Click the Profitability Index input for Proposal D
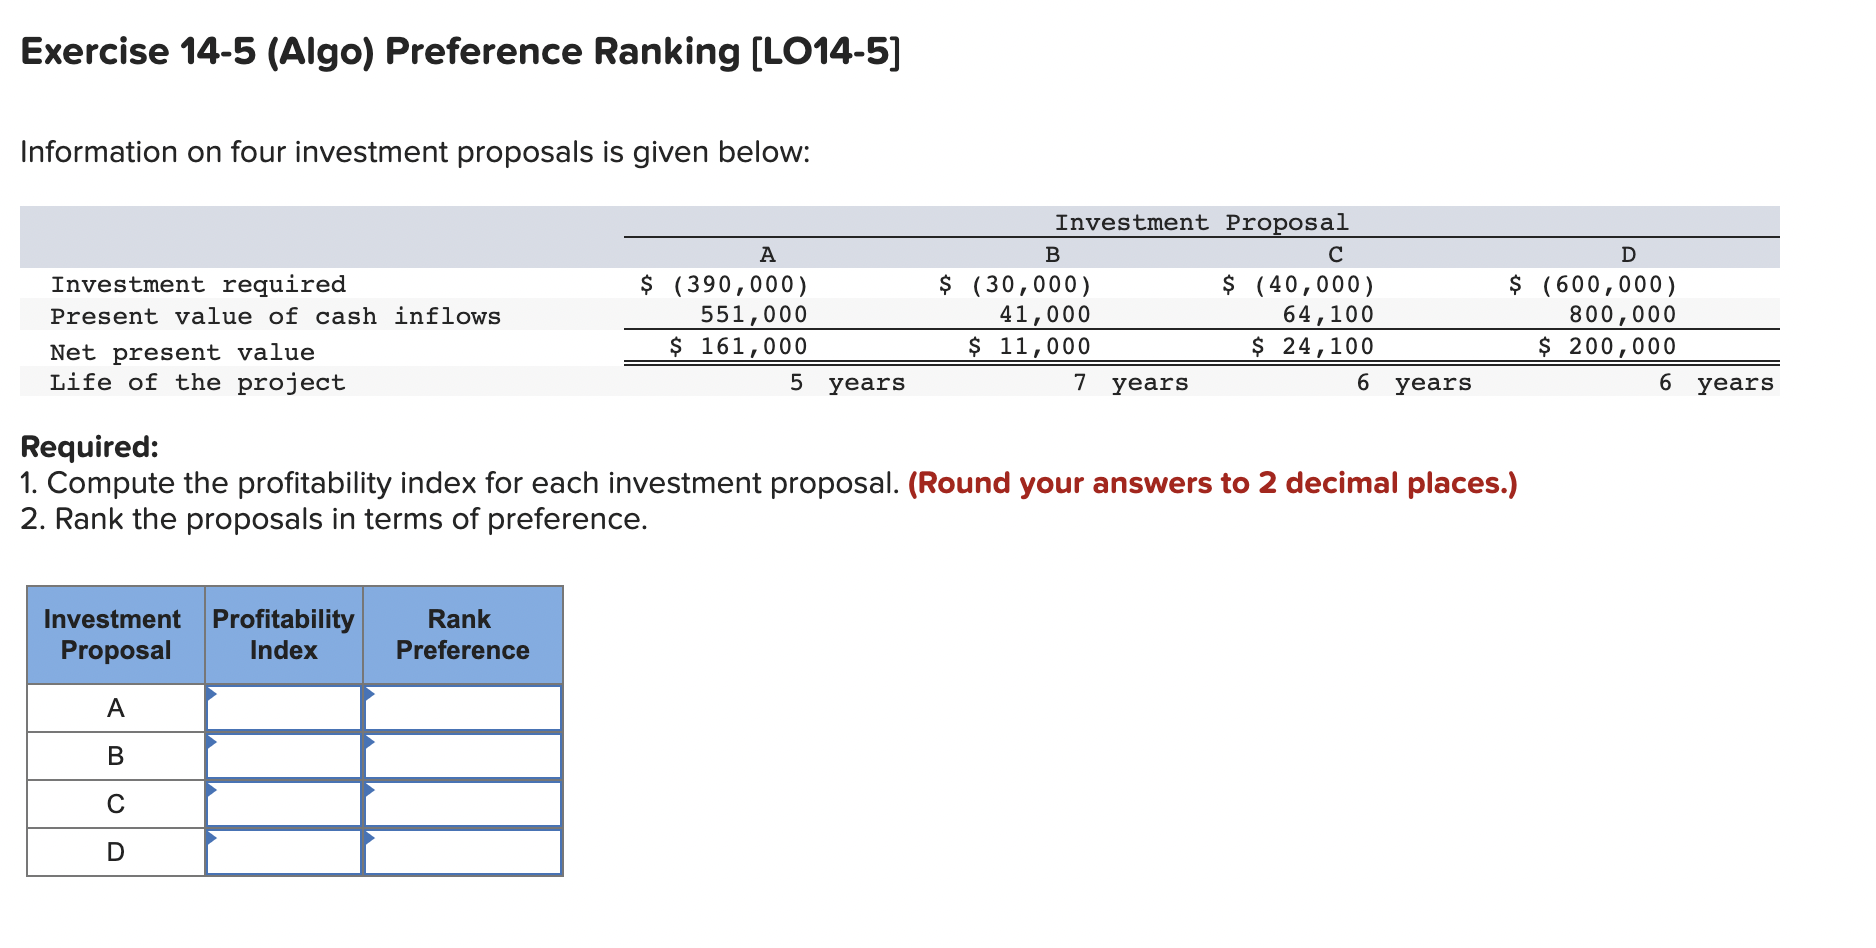The image size is (1876, 948). (283, 851)
